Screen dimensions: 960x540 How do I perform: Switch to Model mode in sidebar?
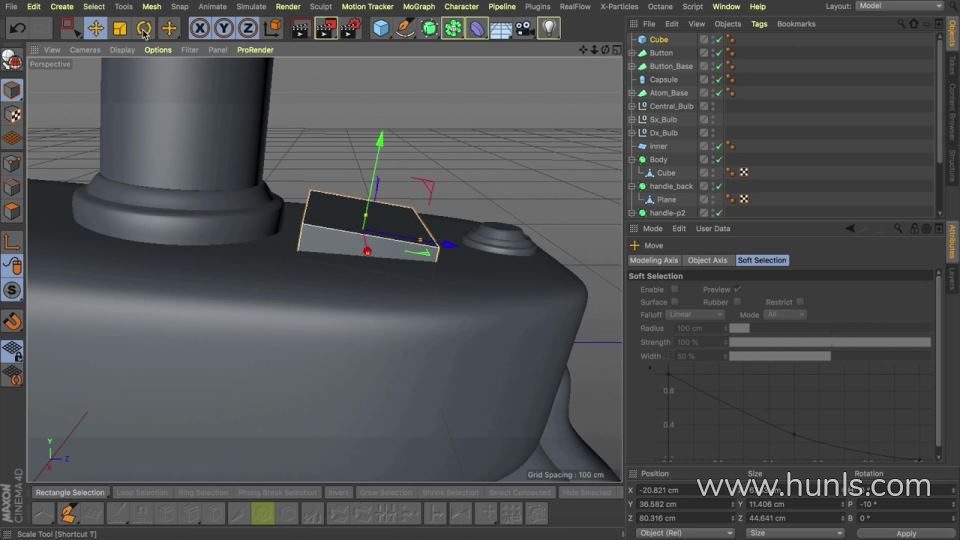12,90
